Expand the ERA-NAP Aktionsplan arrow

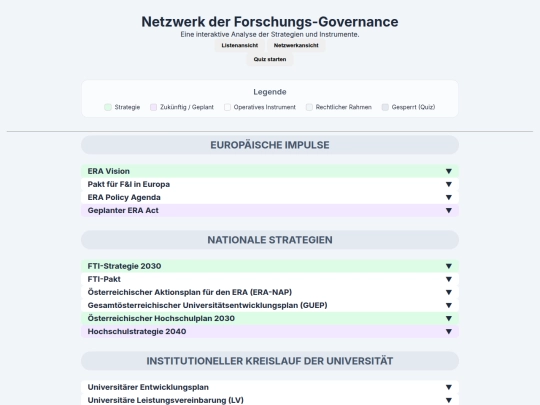448,292
